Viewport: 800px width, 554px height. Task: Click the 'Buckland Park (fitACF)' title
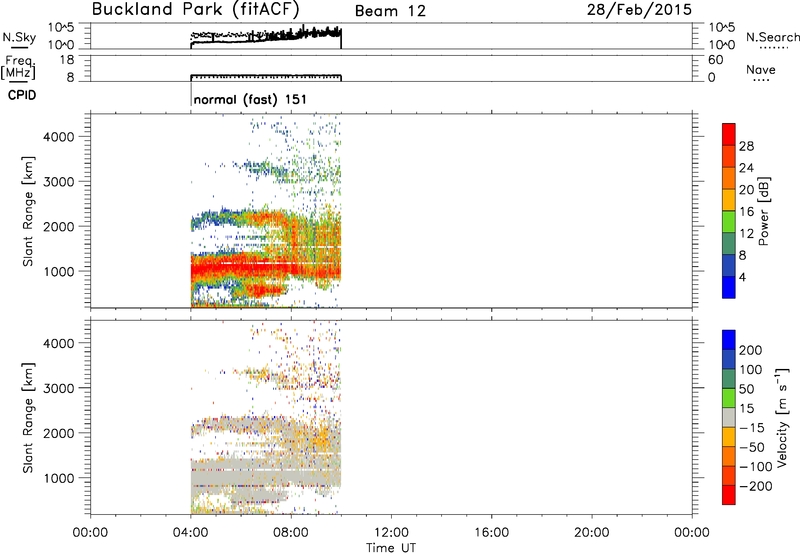pyautogui.click(x=195, y=10)
